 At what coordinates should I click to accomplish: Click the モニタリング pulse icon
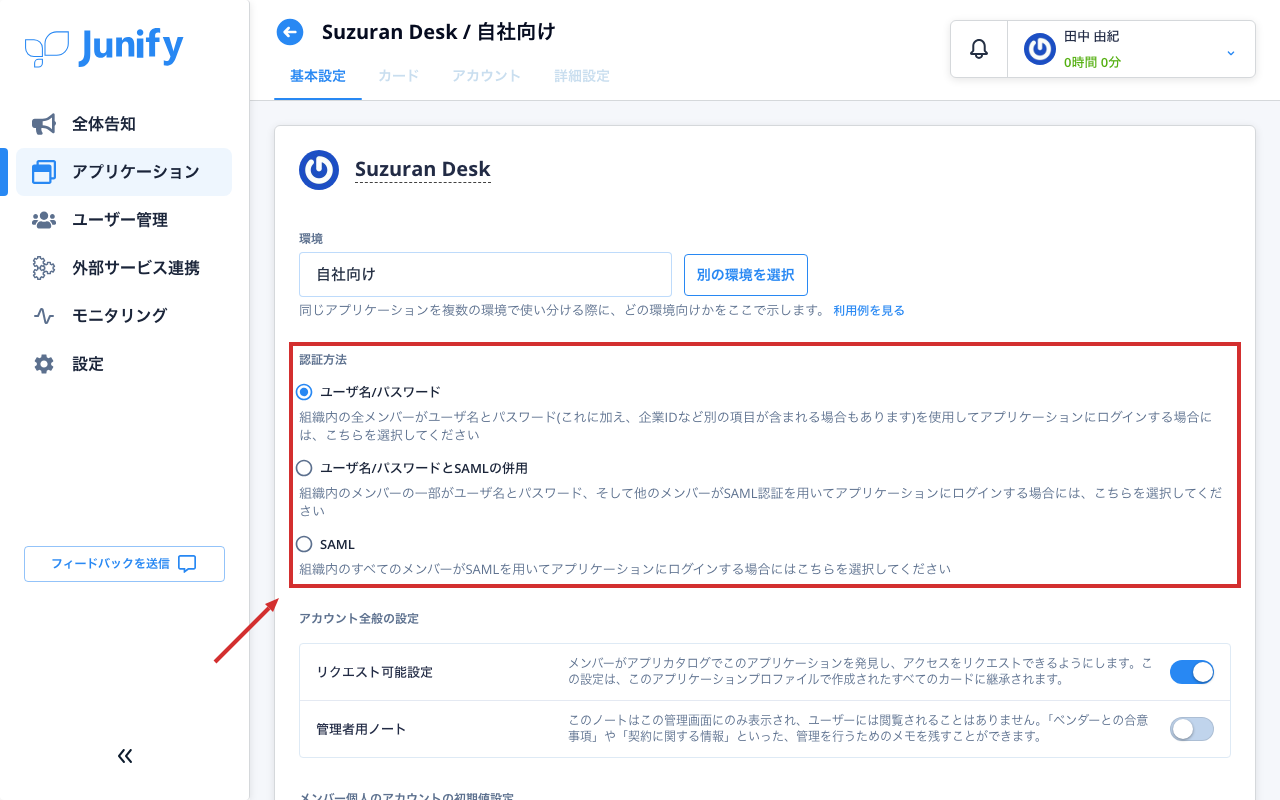(43, 316)
